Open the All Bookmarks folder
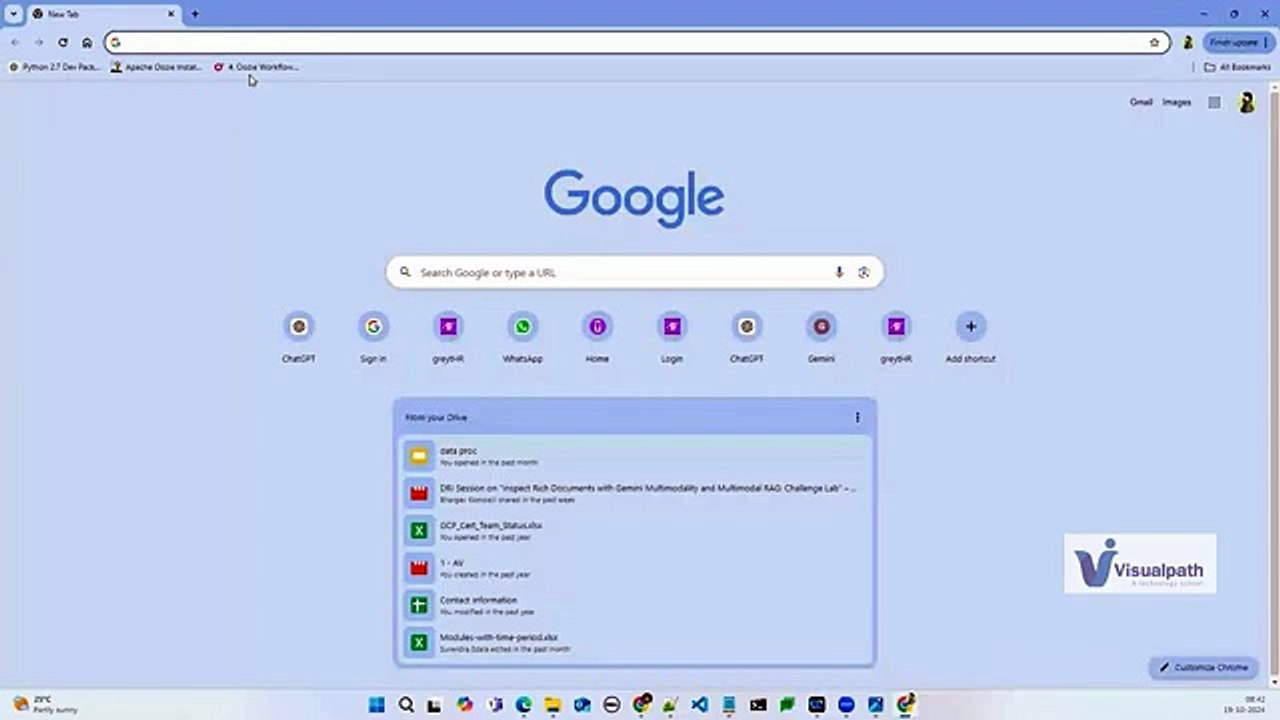The width and height of the screenshot is (1280, 720). pos(1237,67)
